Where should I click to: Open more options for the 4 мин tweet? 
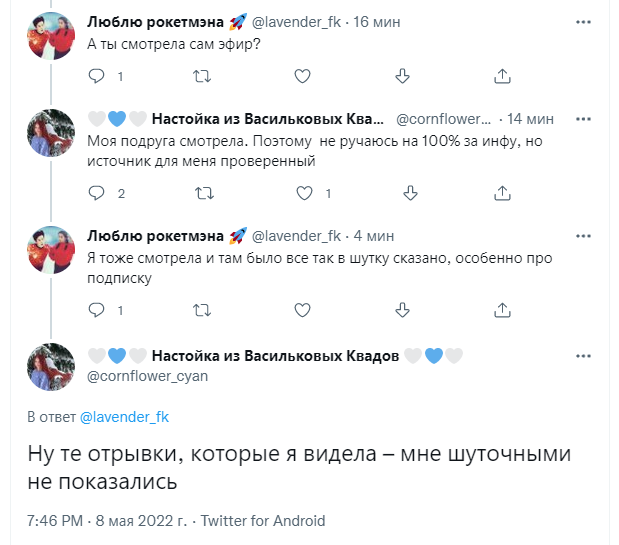(583, 236)
